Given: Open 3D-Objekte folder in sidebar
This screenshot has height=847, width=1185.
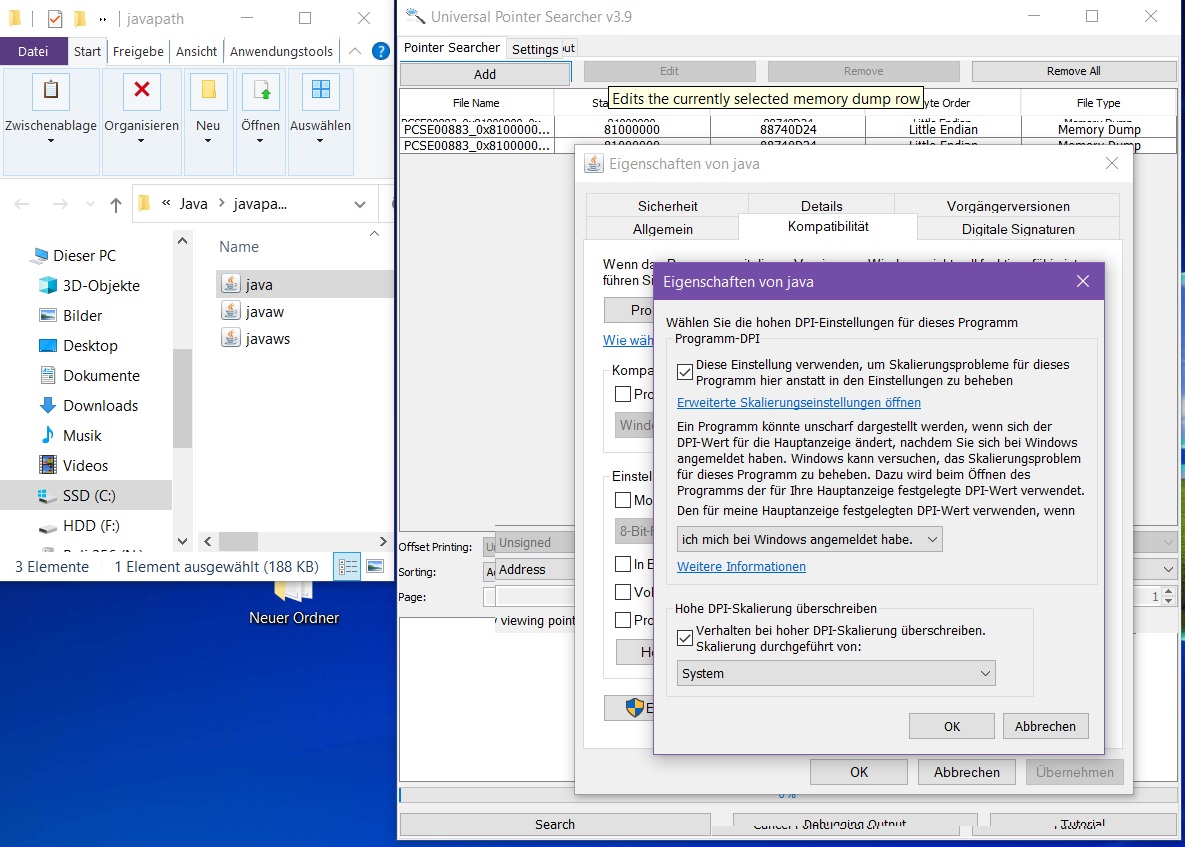Looking at the screenshot, I should tap(101, 286).
